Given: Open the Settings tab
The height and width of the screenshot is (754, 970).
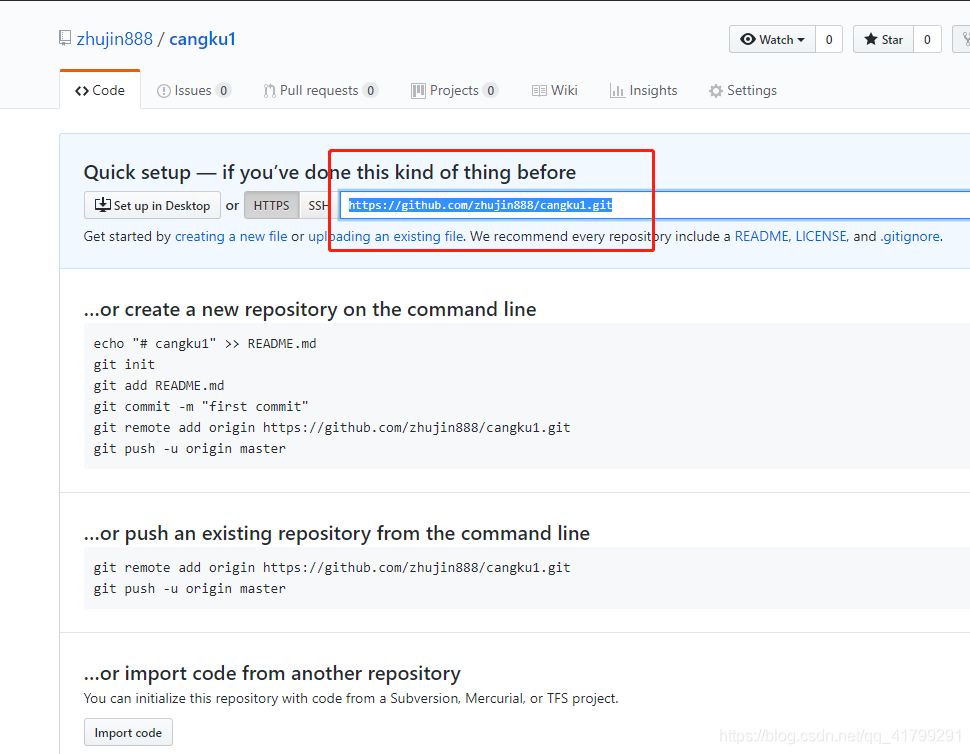Looking at the screenshot, I should click(742, 90).
